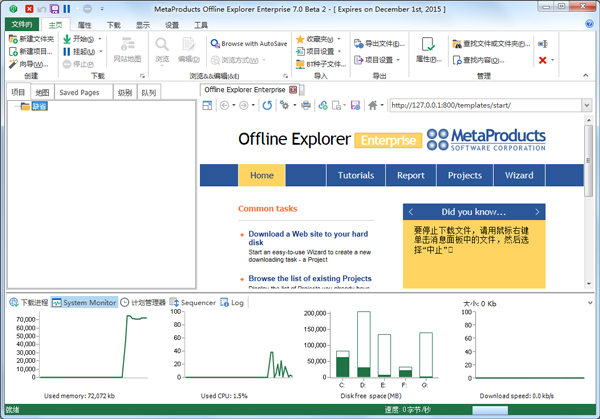Open the dropdown arrow next to 开始 (Start)
600x419 pixels.
point(100,39)
